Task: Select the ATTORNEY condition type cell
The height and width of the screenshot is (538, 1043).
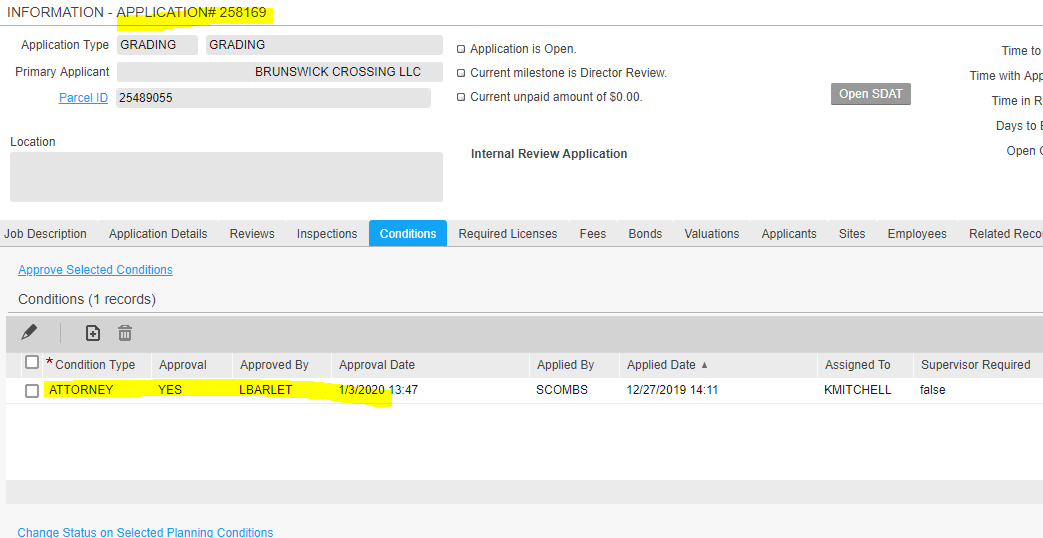Action: coord(81,390)
